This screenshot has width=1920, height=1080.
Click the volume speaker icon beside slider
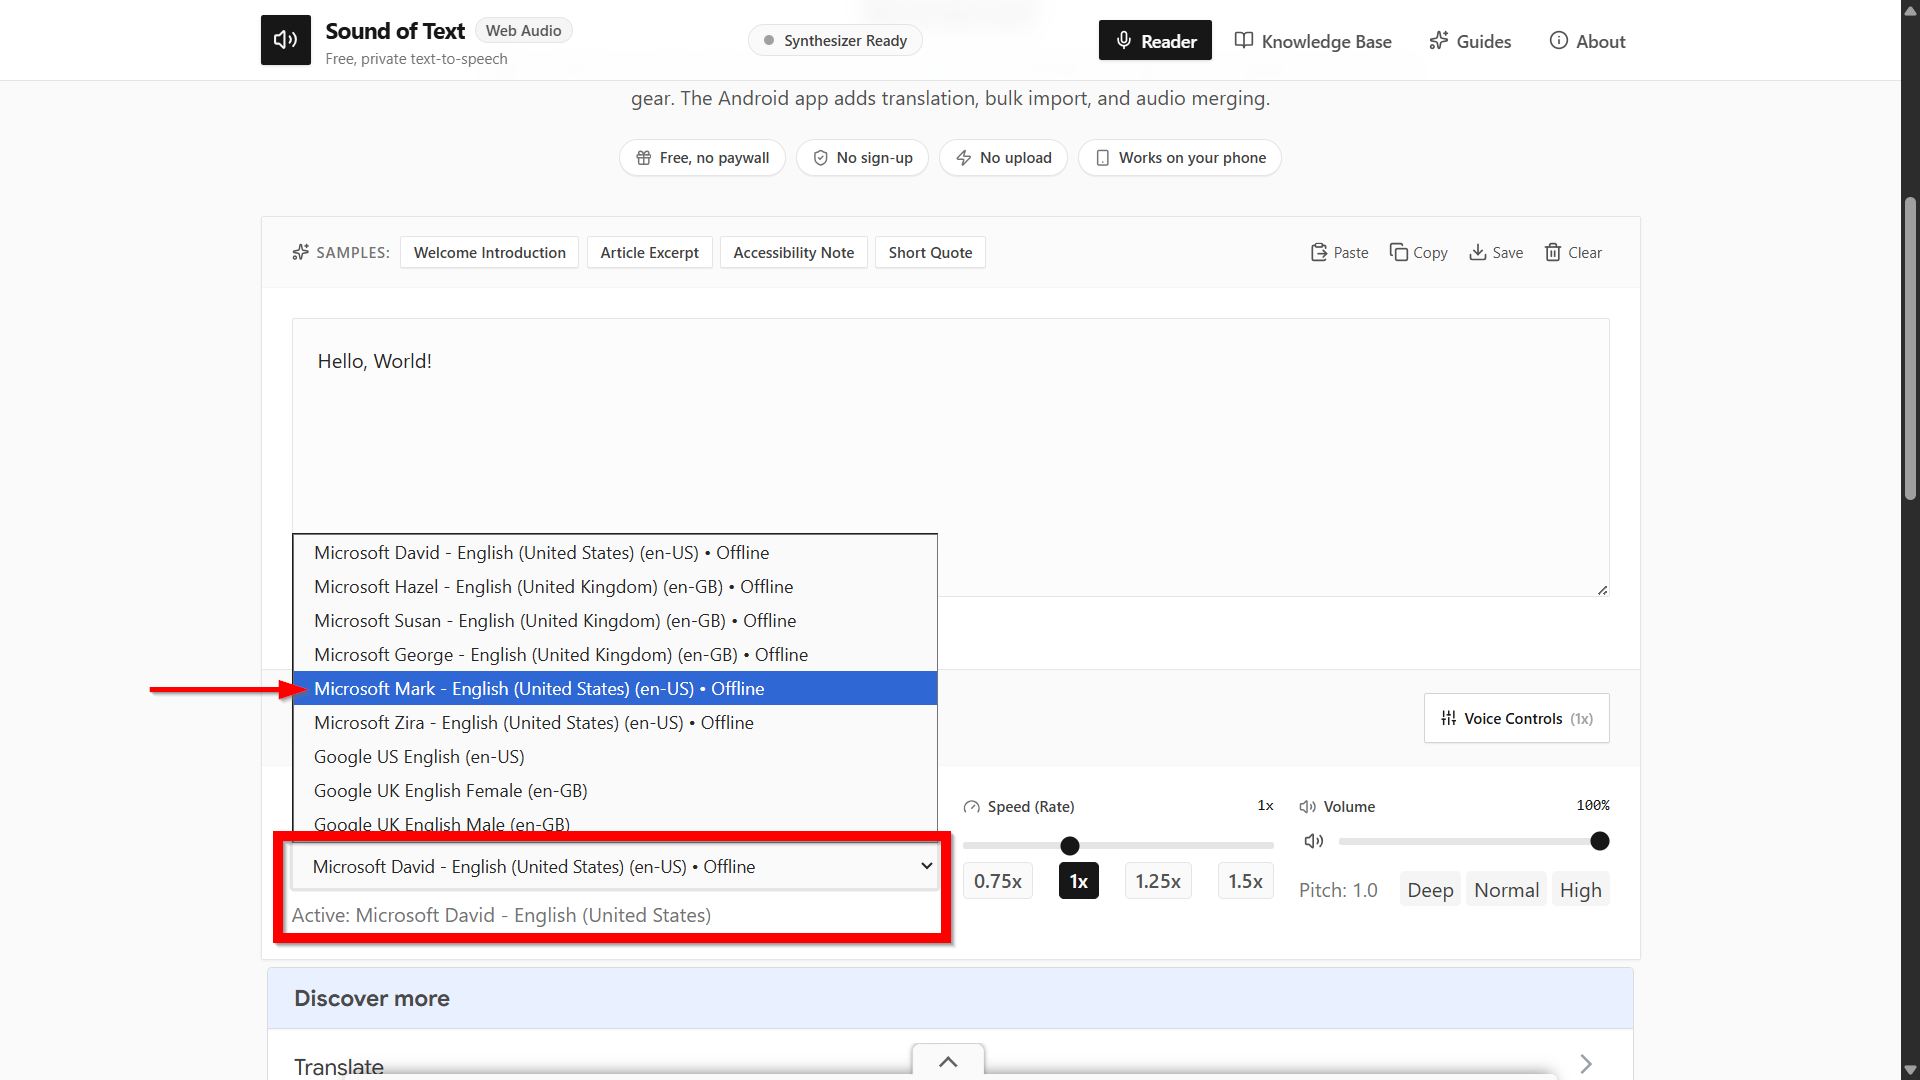pyautogui.click(x=1313, y=842)
